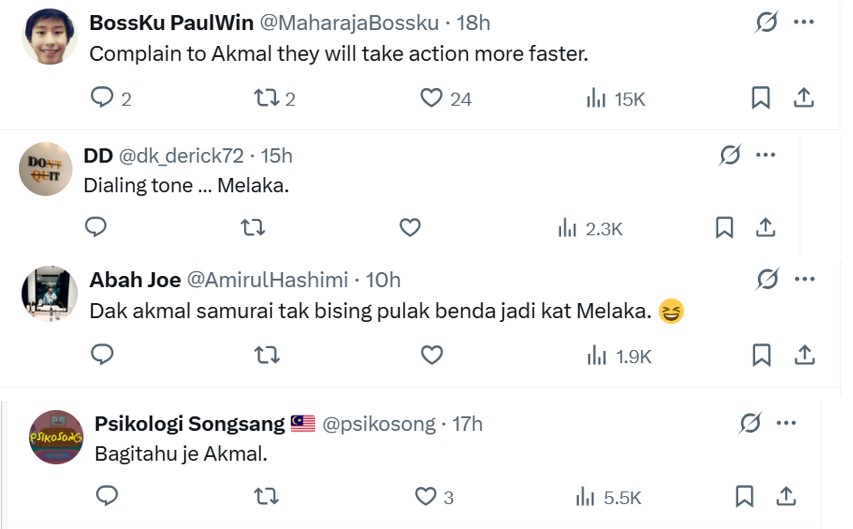Open three-dot menu on DD's tweet
The height and width of the screenshot is (529, 853).
click(766, 155)
